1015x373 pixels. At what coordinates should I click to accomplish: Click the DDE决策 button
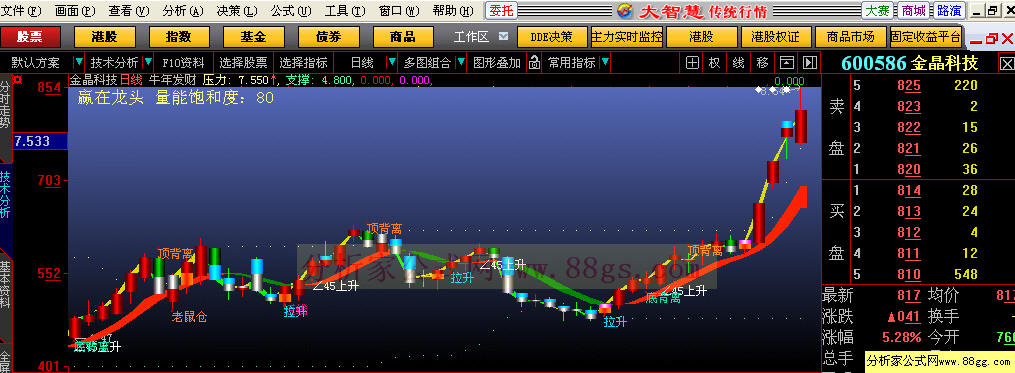(x=551, y=37)
